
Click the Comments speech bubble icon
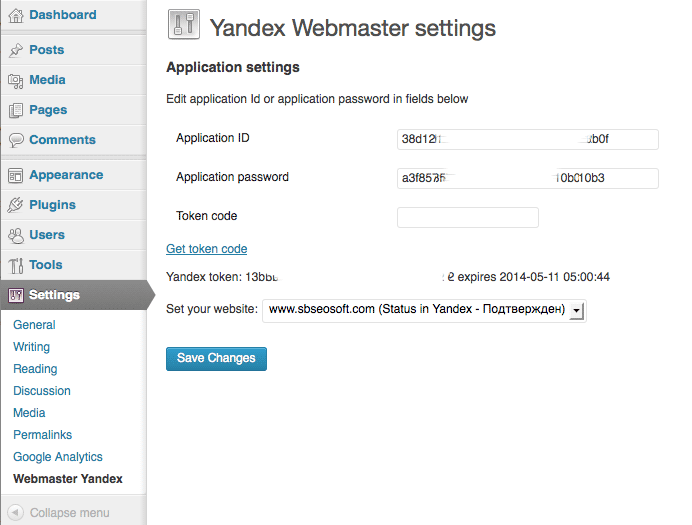[16, 140]
